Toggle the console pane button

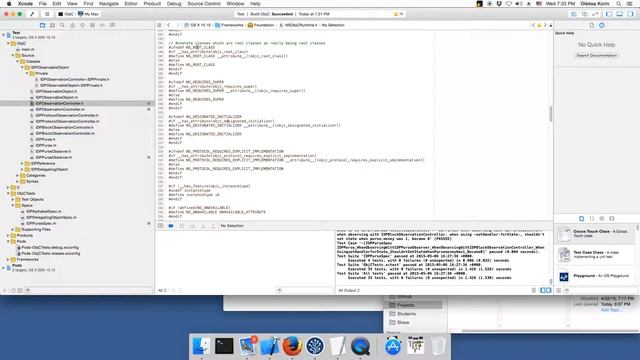click(548, 290)
